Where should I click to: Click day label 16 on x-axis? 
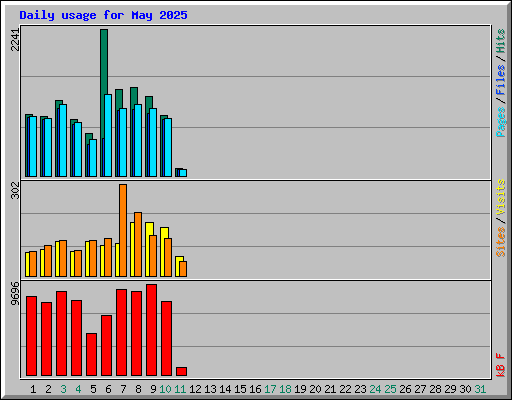[x=255, y=389]
